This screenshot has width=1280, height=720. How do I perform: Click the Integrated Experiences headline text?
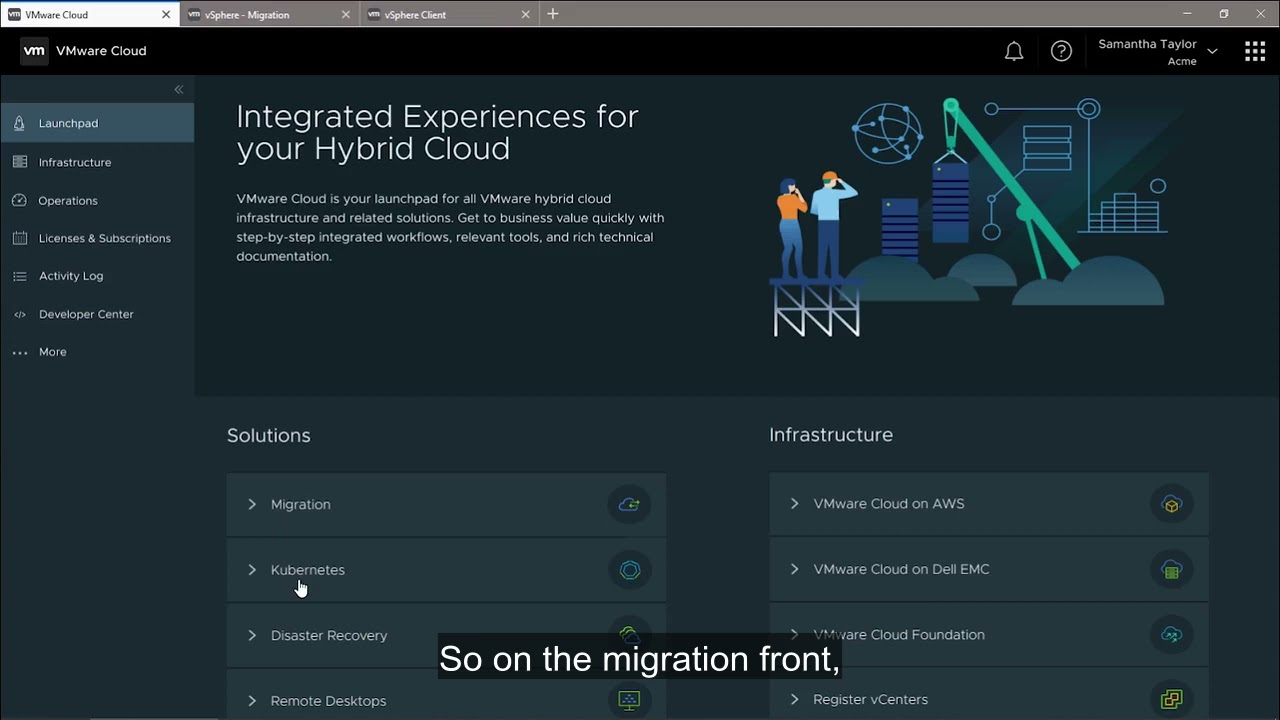pos(437,132)
